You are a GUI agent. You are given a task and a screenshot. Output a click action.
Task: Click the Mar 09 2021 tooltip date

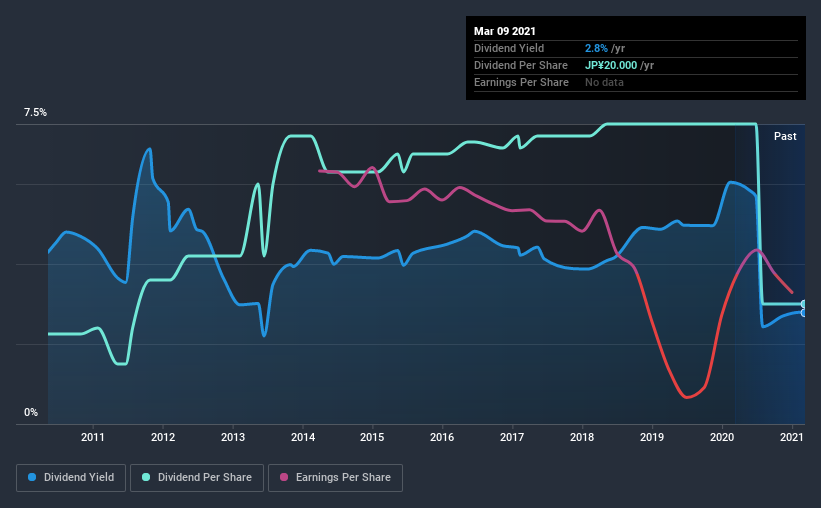click(504, 32)
